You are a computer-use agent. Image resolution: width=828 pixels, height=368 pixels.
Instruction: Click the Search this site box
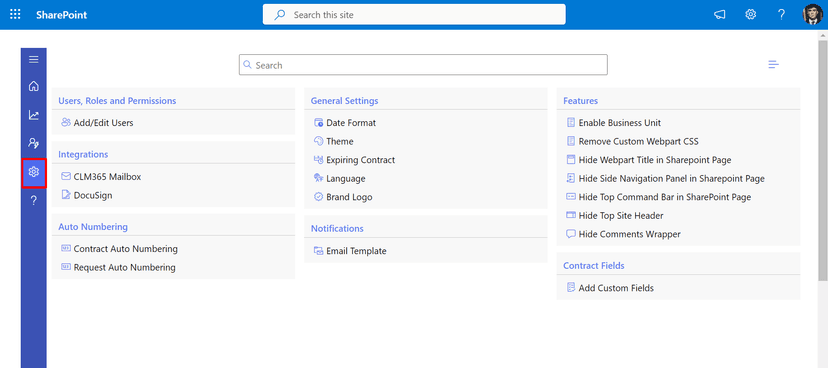(414, 15)
